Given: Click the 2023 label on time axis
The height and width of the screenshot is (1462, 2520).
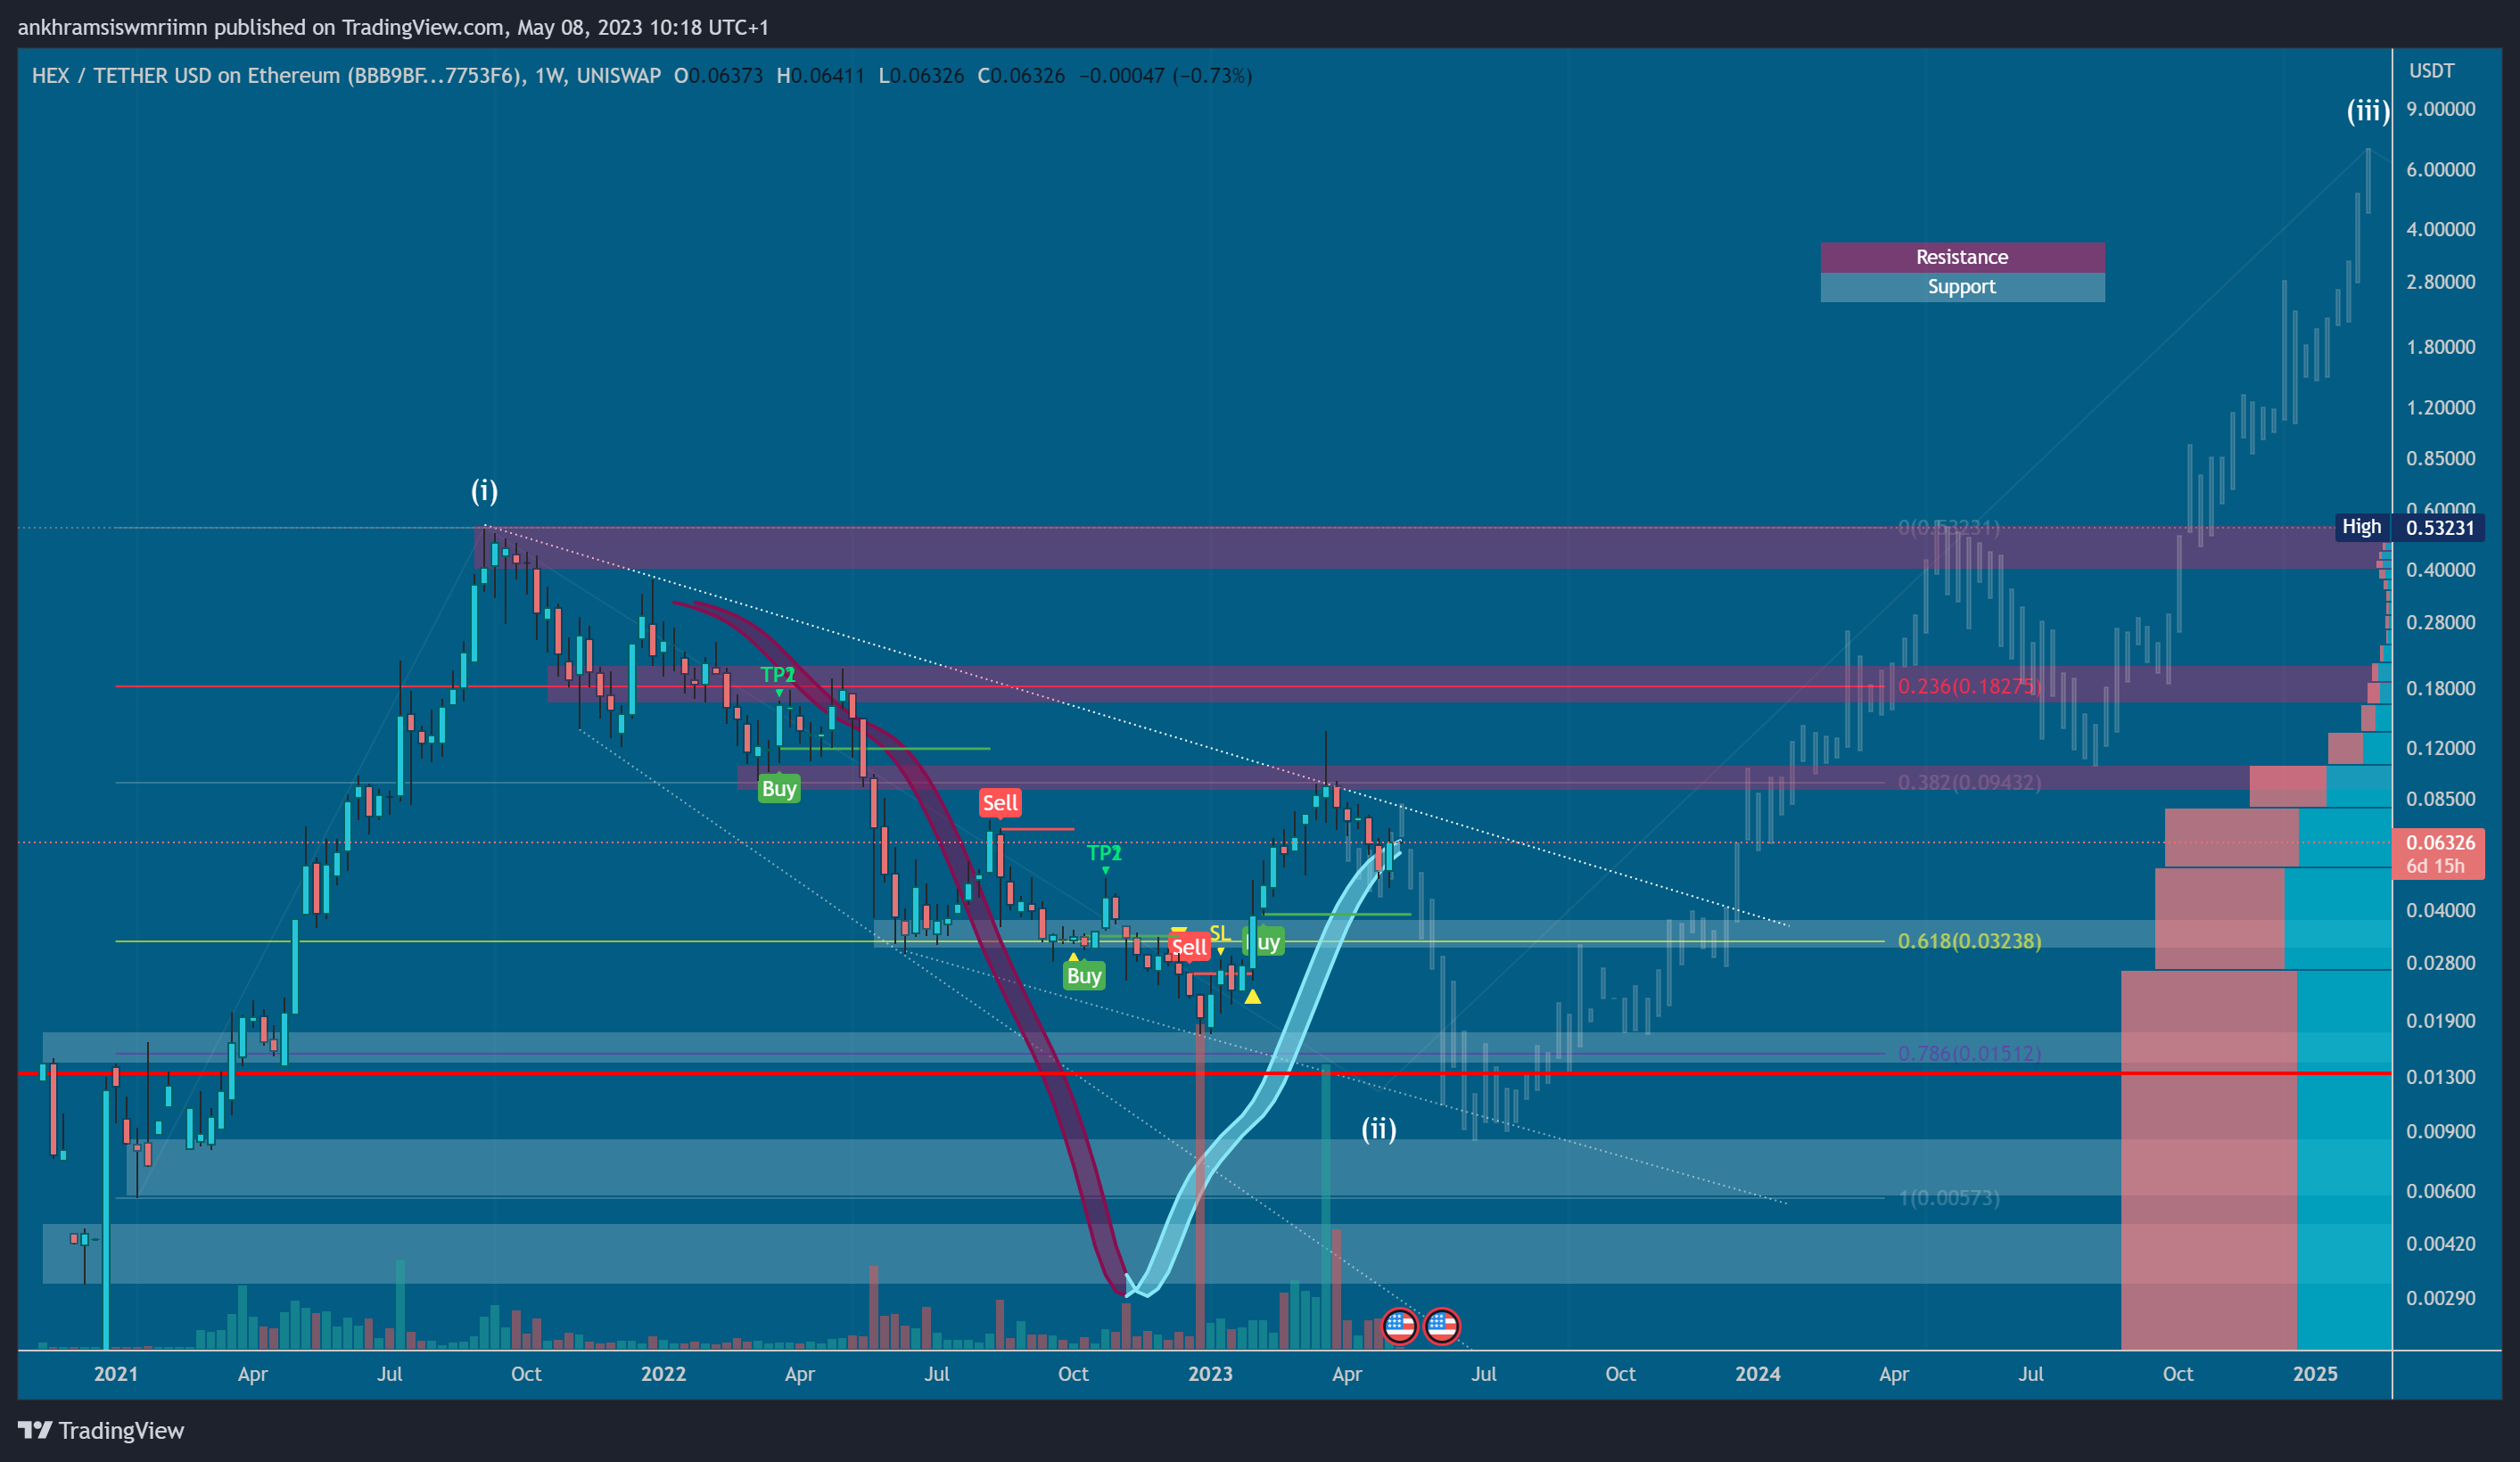Looking at the screenshot, I should (x=1210, y=1374).
